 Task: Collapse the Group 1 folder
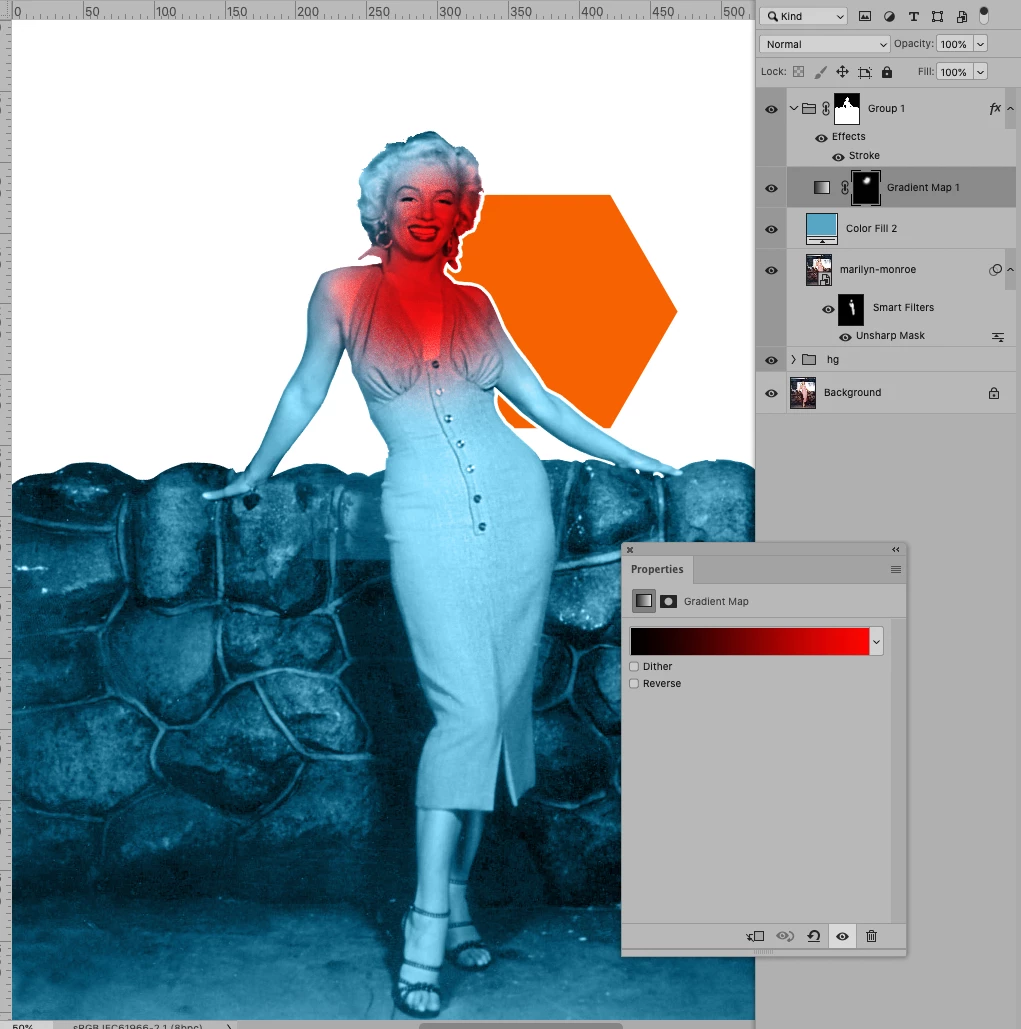pos(793,108)
